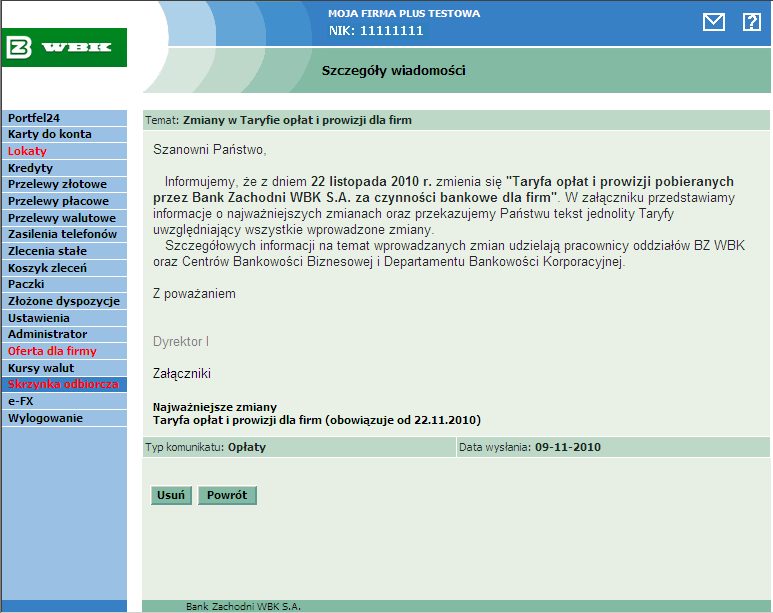Select Kredyty in the sidebar
Image resolution: width=773 pixels, height=613 pixels.
pos(64,168)
